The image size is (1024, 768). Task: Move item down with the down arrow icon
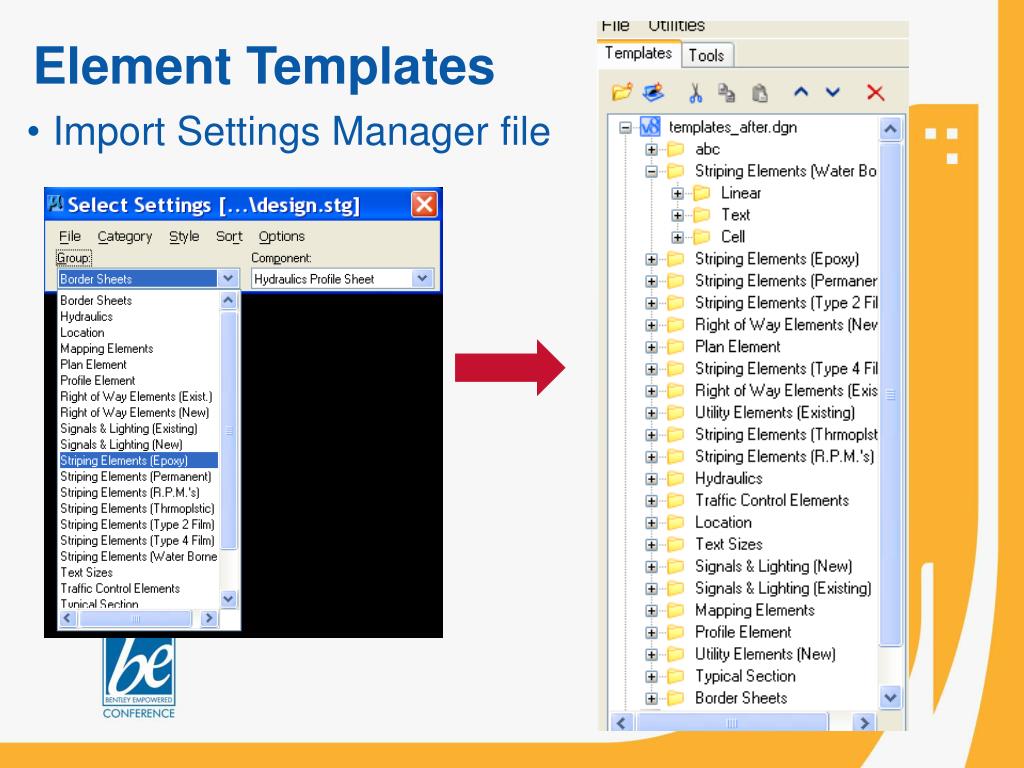point(833,92)
